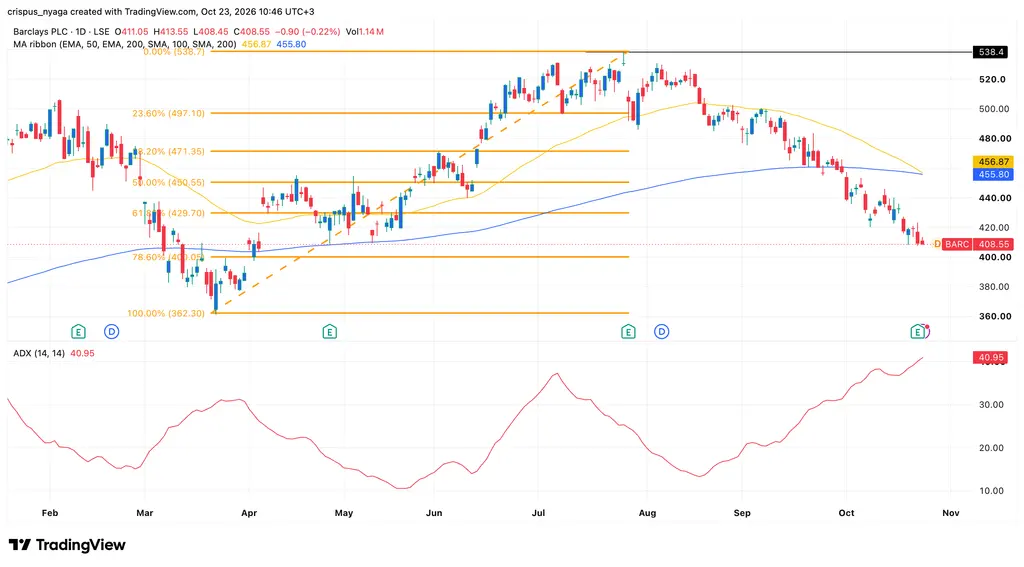Select the late July earnings E marker
Viewport: 1024px width, 567px height.
click(x=628, y=332)
